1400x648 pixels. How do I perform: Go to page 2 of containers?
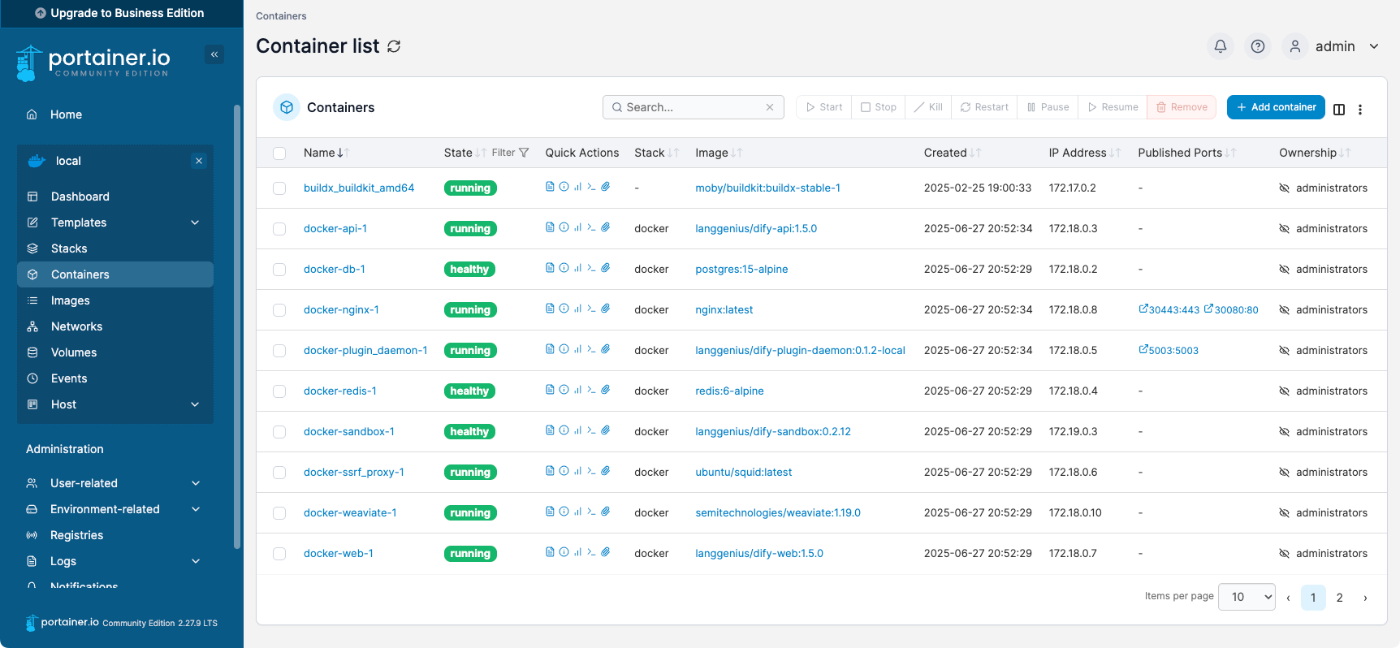click(1339, 598)
